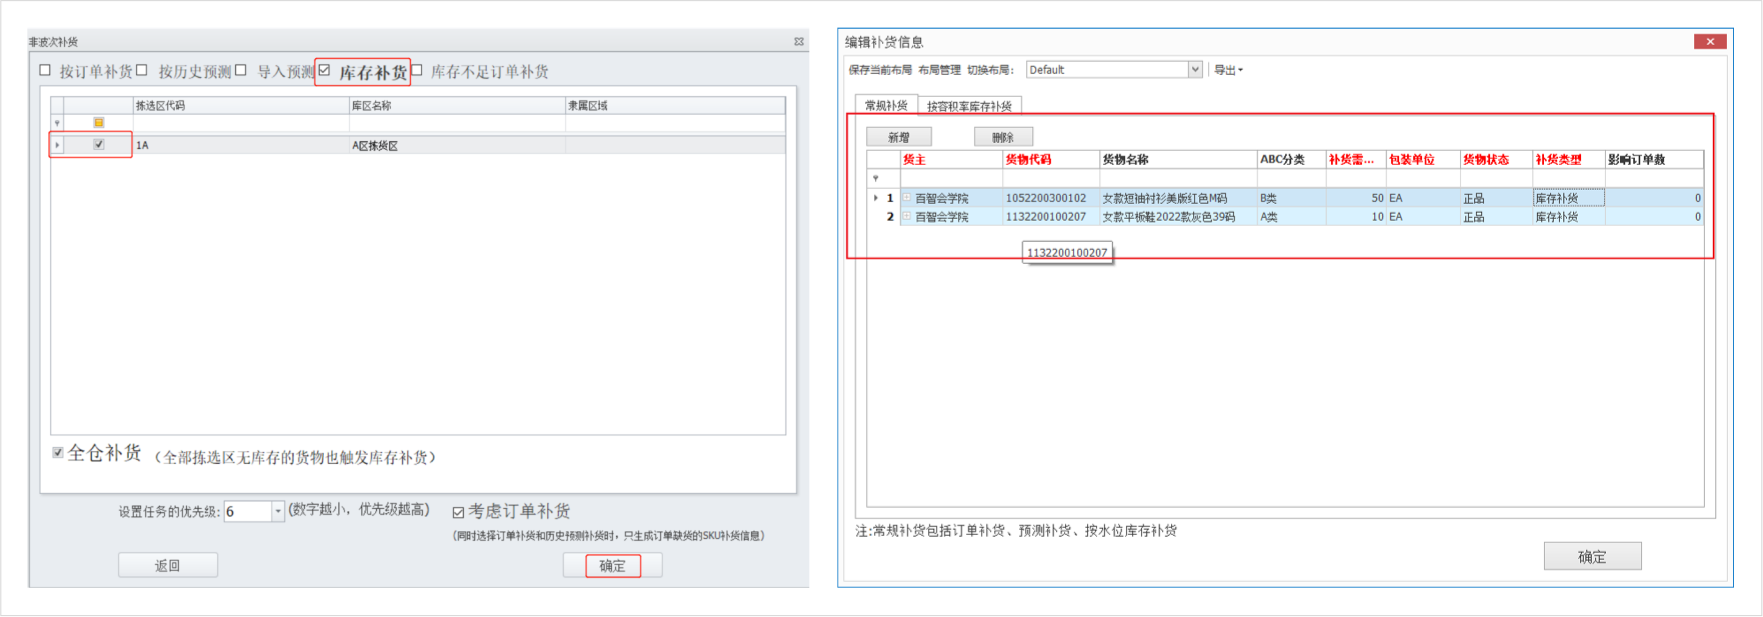This screenshot has height=617, width=1763.
Task: Switch to the 按容积率库存补货 tab
Action: point(968,106)
